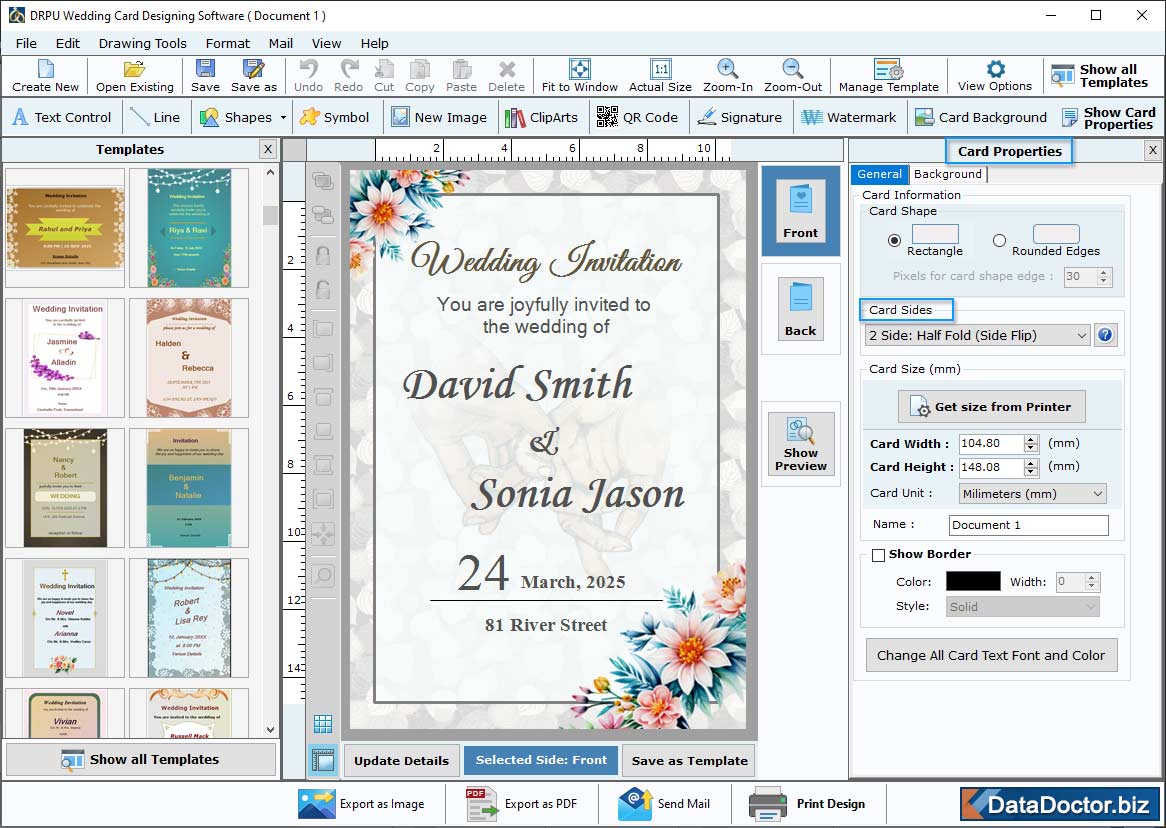This screenshot has width=1166, height=828.
Task: Export the design as Image
Action: 361,804
